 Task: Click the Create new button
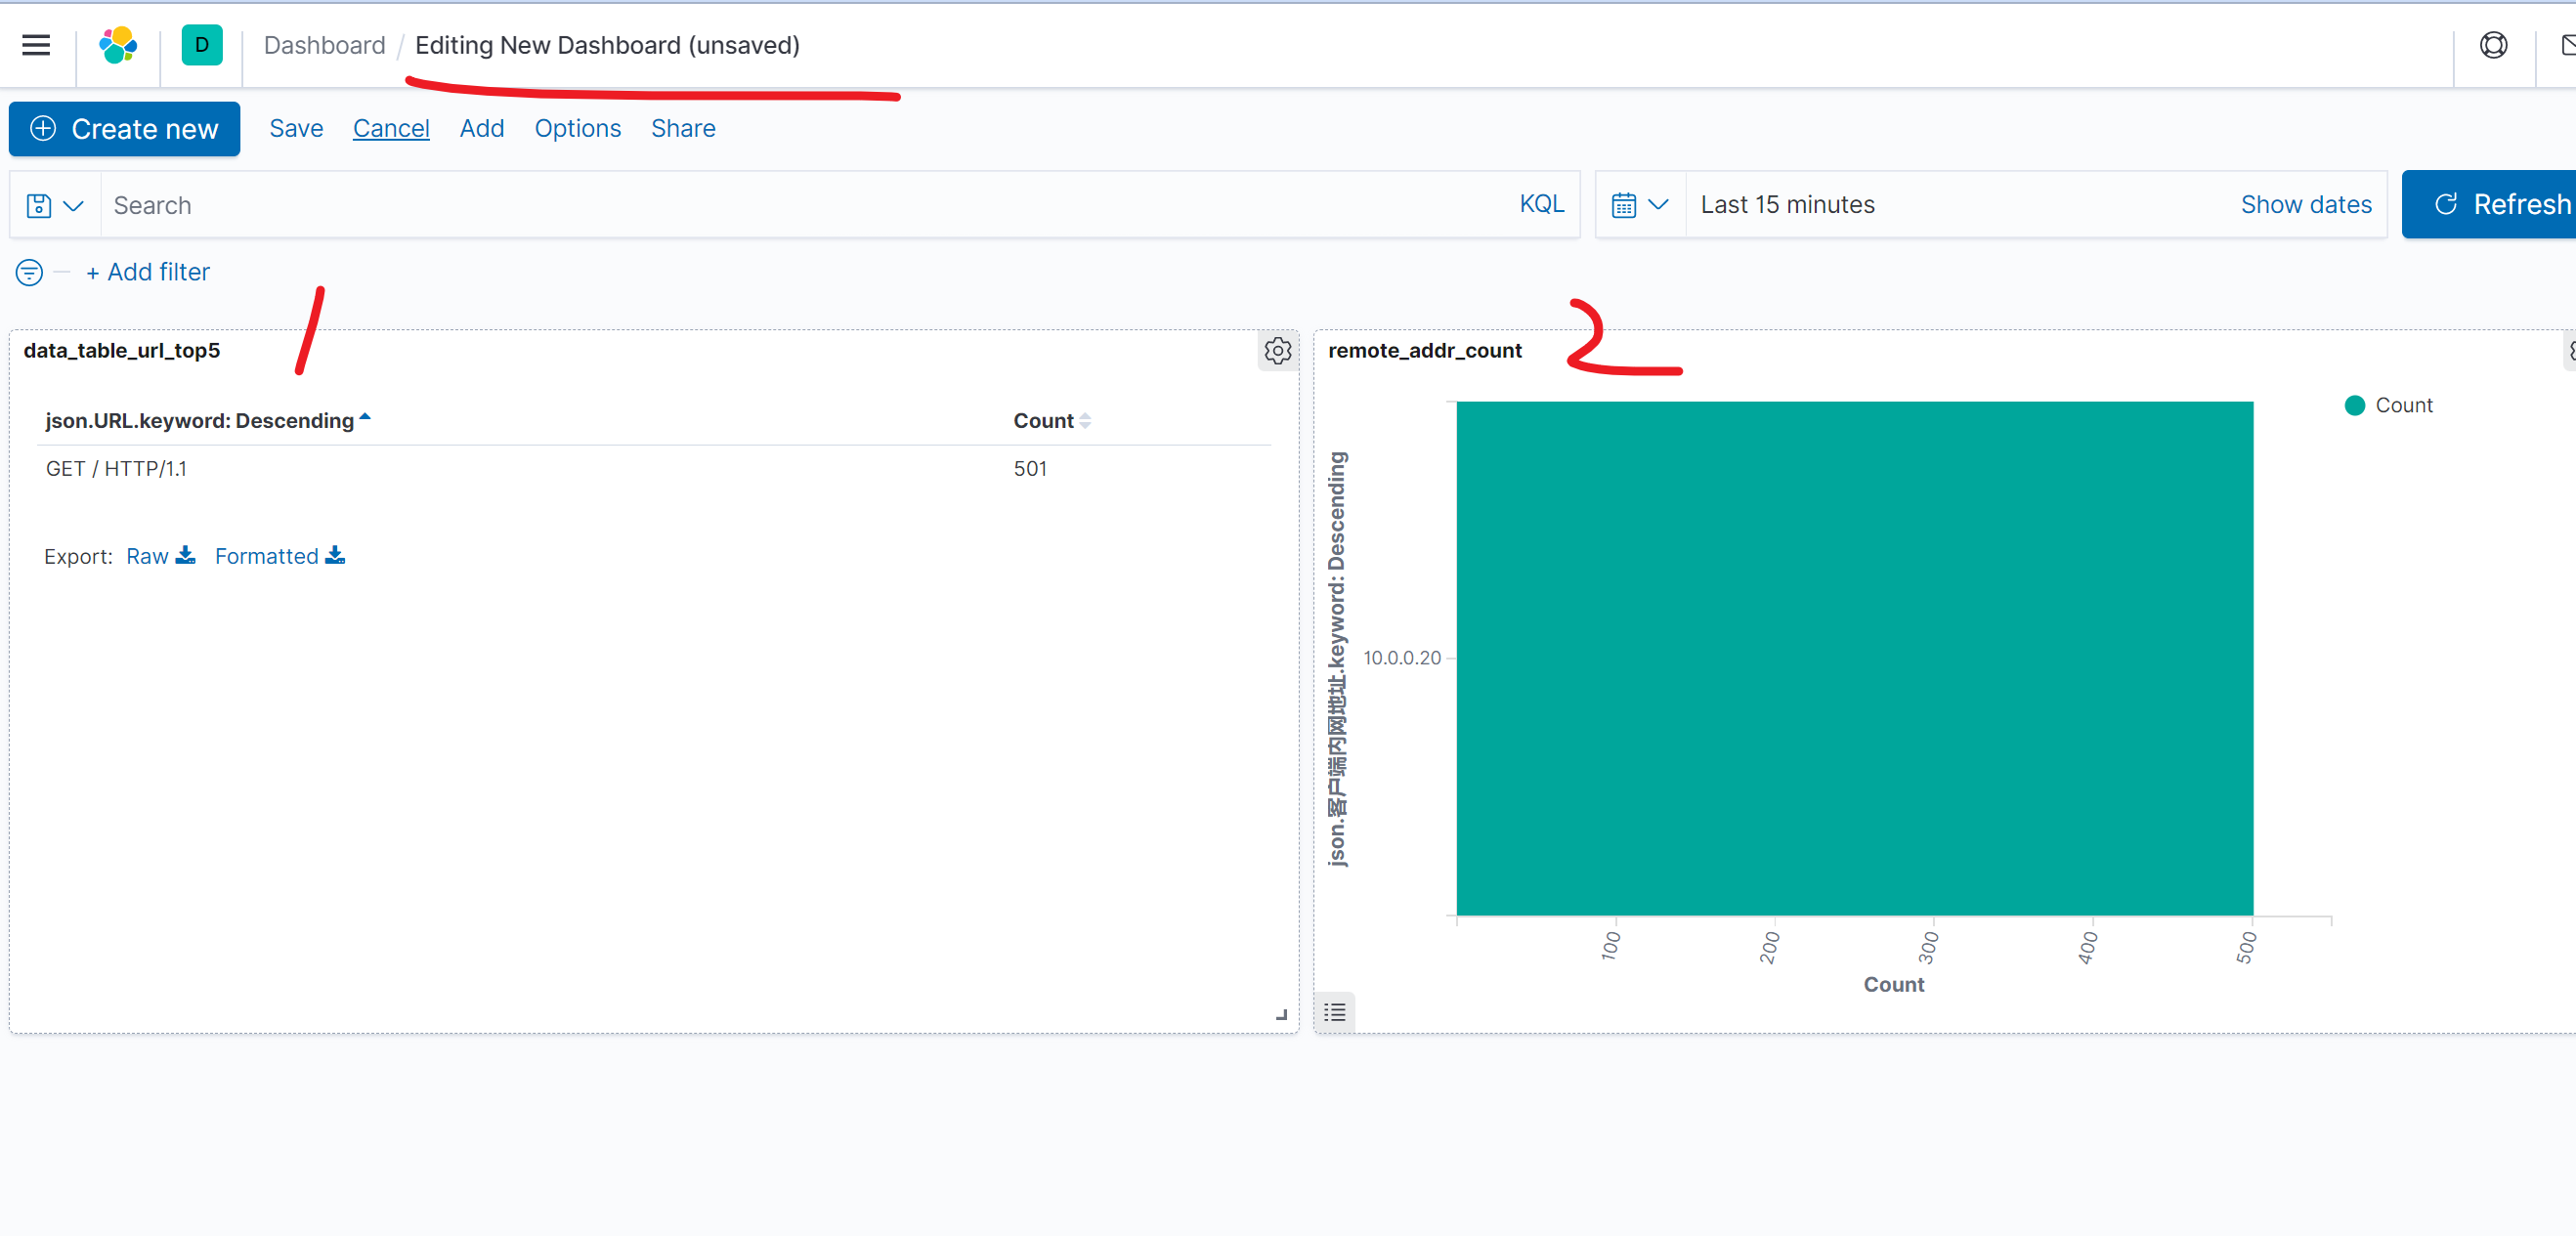(125, 129)
